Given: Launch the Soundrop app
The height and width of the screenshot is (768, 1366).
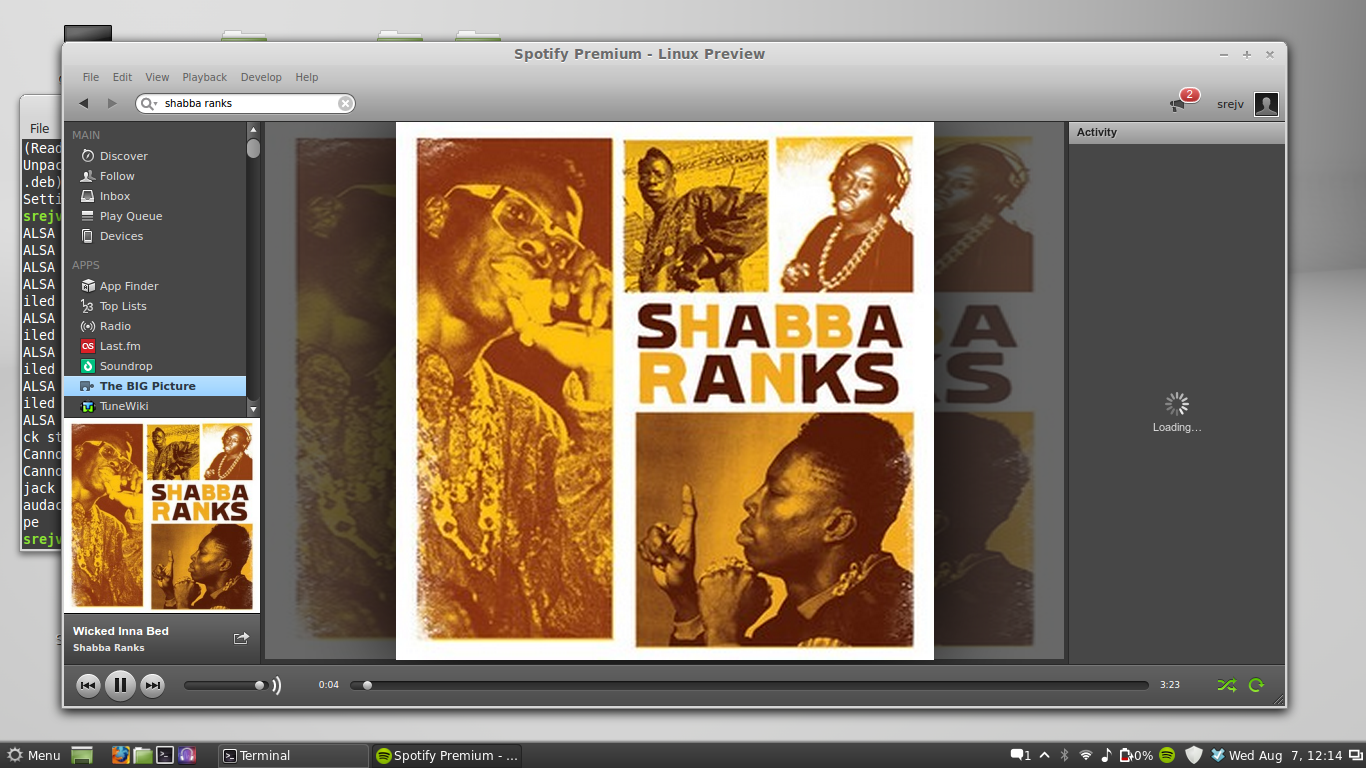Looking at the screenshot, I should click(x=154, y=366).
